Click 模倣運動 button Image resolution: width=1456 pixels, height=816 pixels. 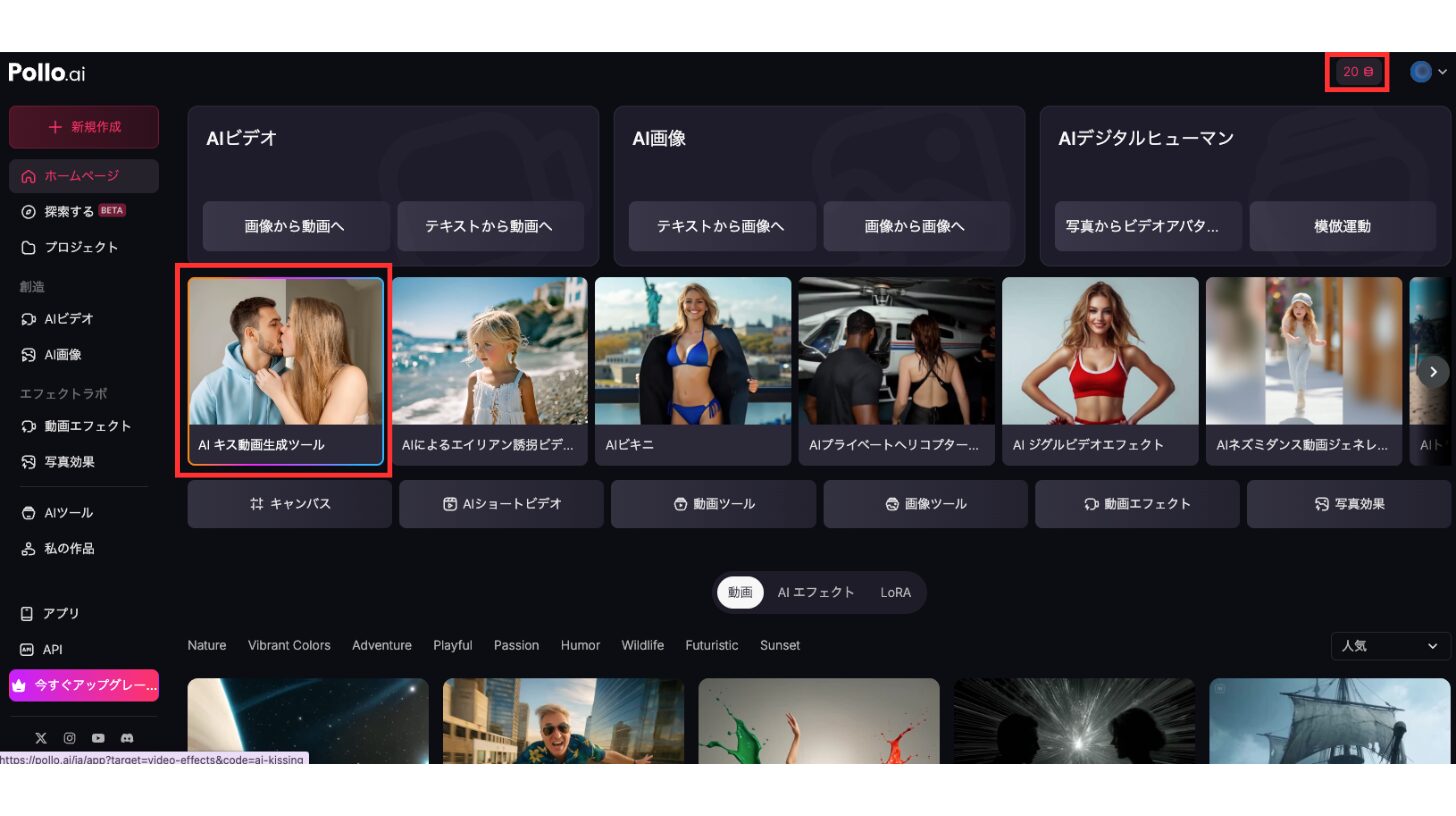point(1342,226)
